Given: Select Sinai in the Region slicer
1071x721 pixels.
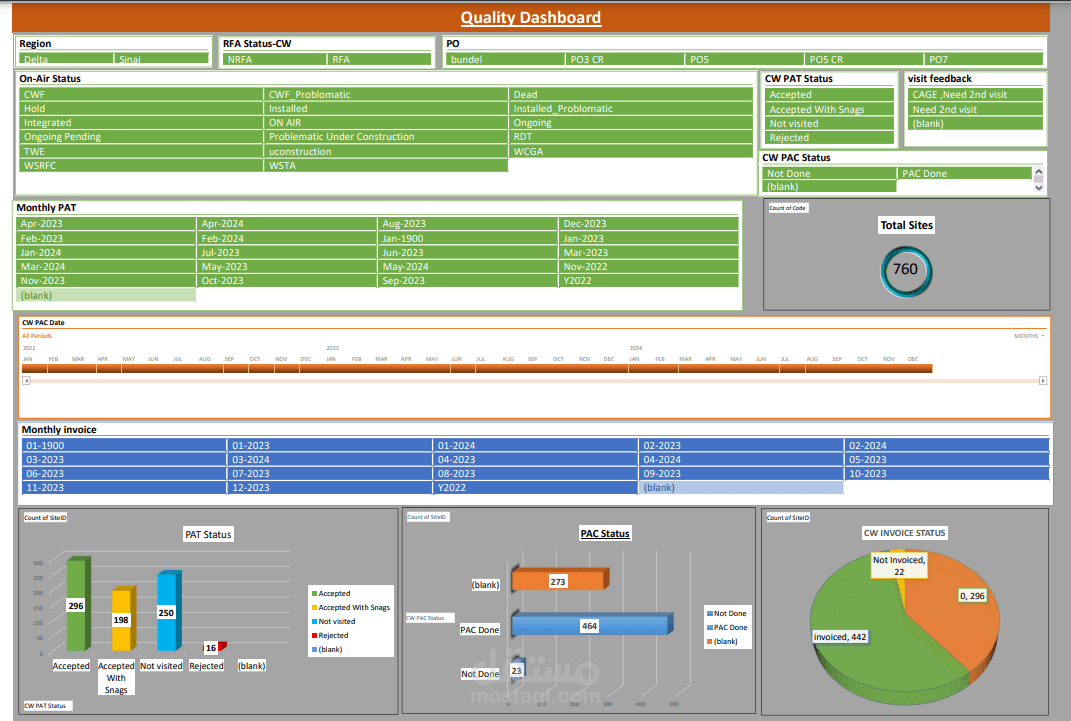Looking at the screenshot, I should (161, 59).
